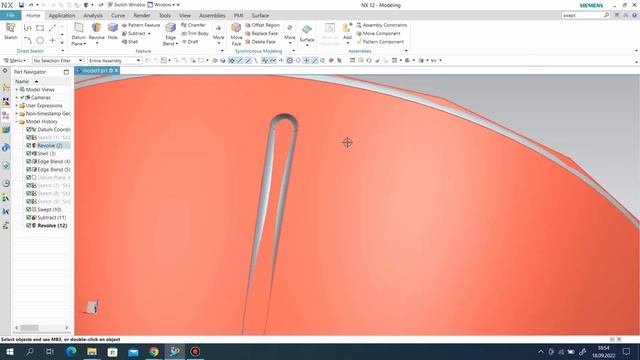Open the History clock sidebar tab
Viewport: 640px width, 360px height.
pyautogui.click(x=6, y=183)
